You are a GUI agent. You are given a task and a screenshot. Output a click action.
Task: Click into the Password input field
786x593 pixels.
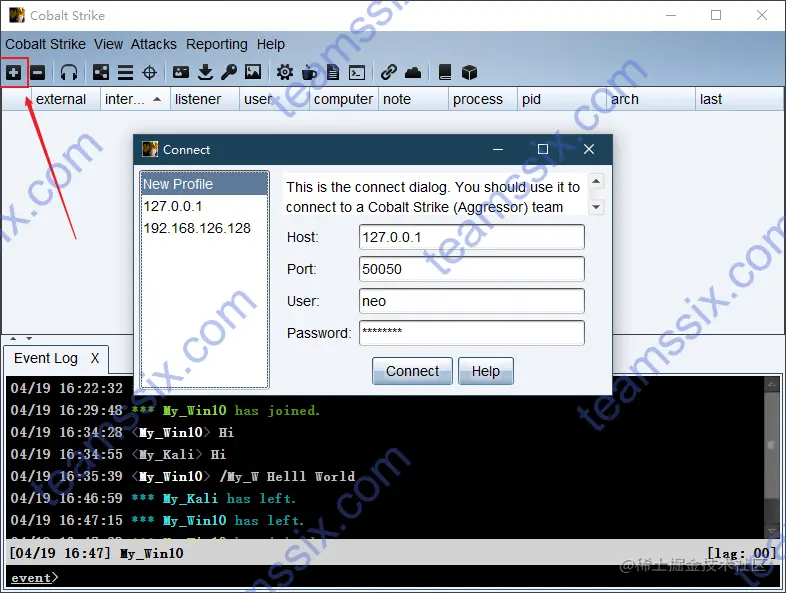coord(472,333)
